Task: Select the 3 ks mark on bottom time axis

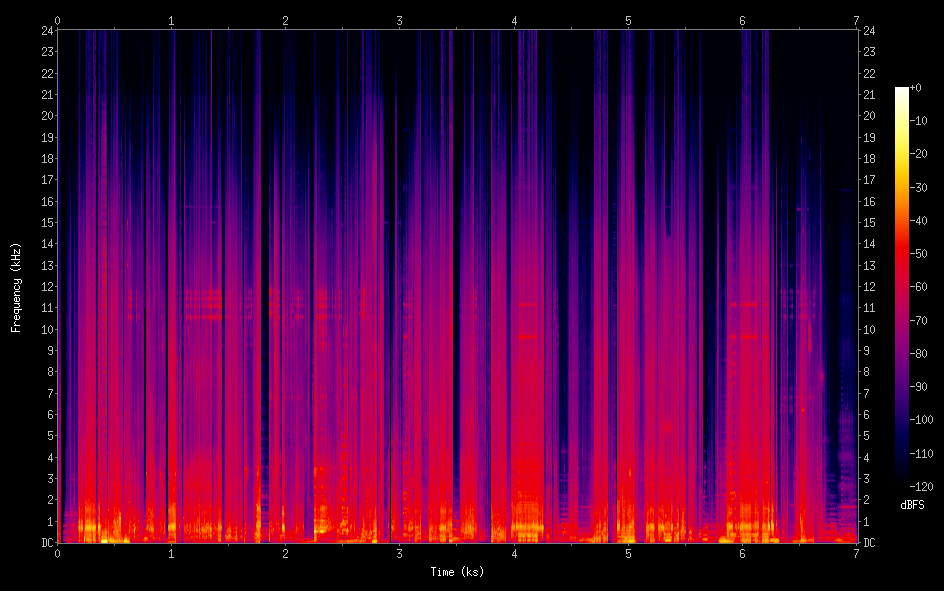Action: [x=400, y=553]
